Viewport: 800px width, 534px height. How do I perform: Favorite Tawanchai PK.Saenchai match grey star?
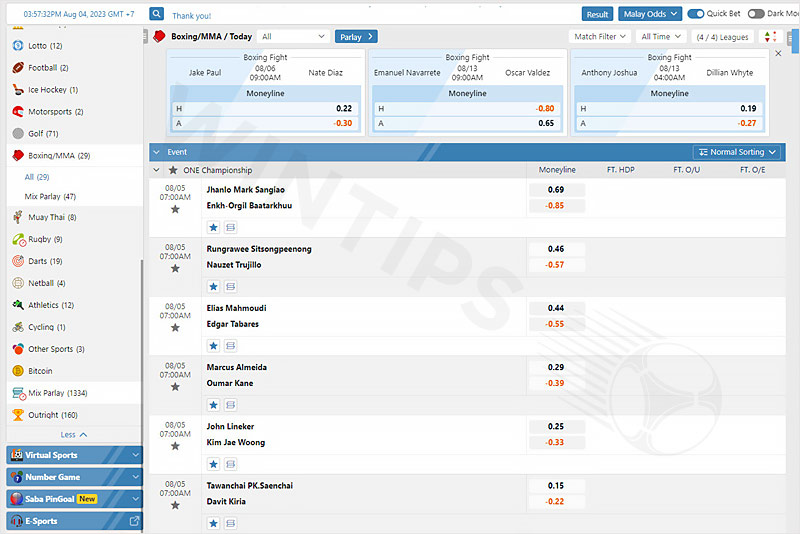(x=175, y=505)
